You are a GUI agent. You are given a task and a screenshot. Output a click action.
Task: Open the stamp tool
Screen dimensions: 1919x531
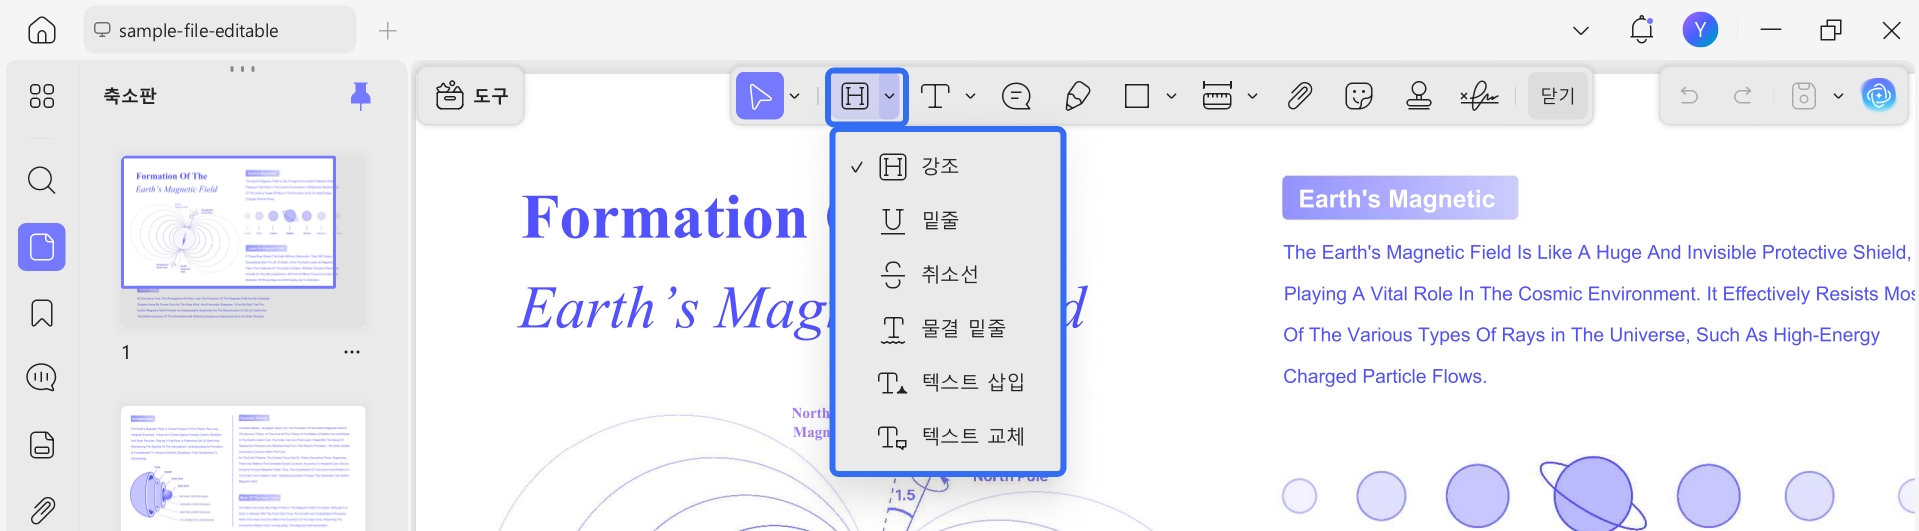[1419, 96]
